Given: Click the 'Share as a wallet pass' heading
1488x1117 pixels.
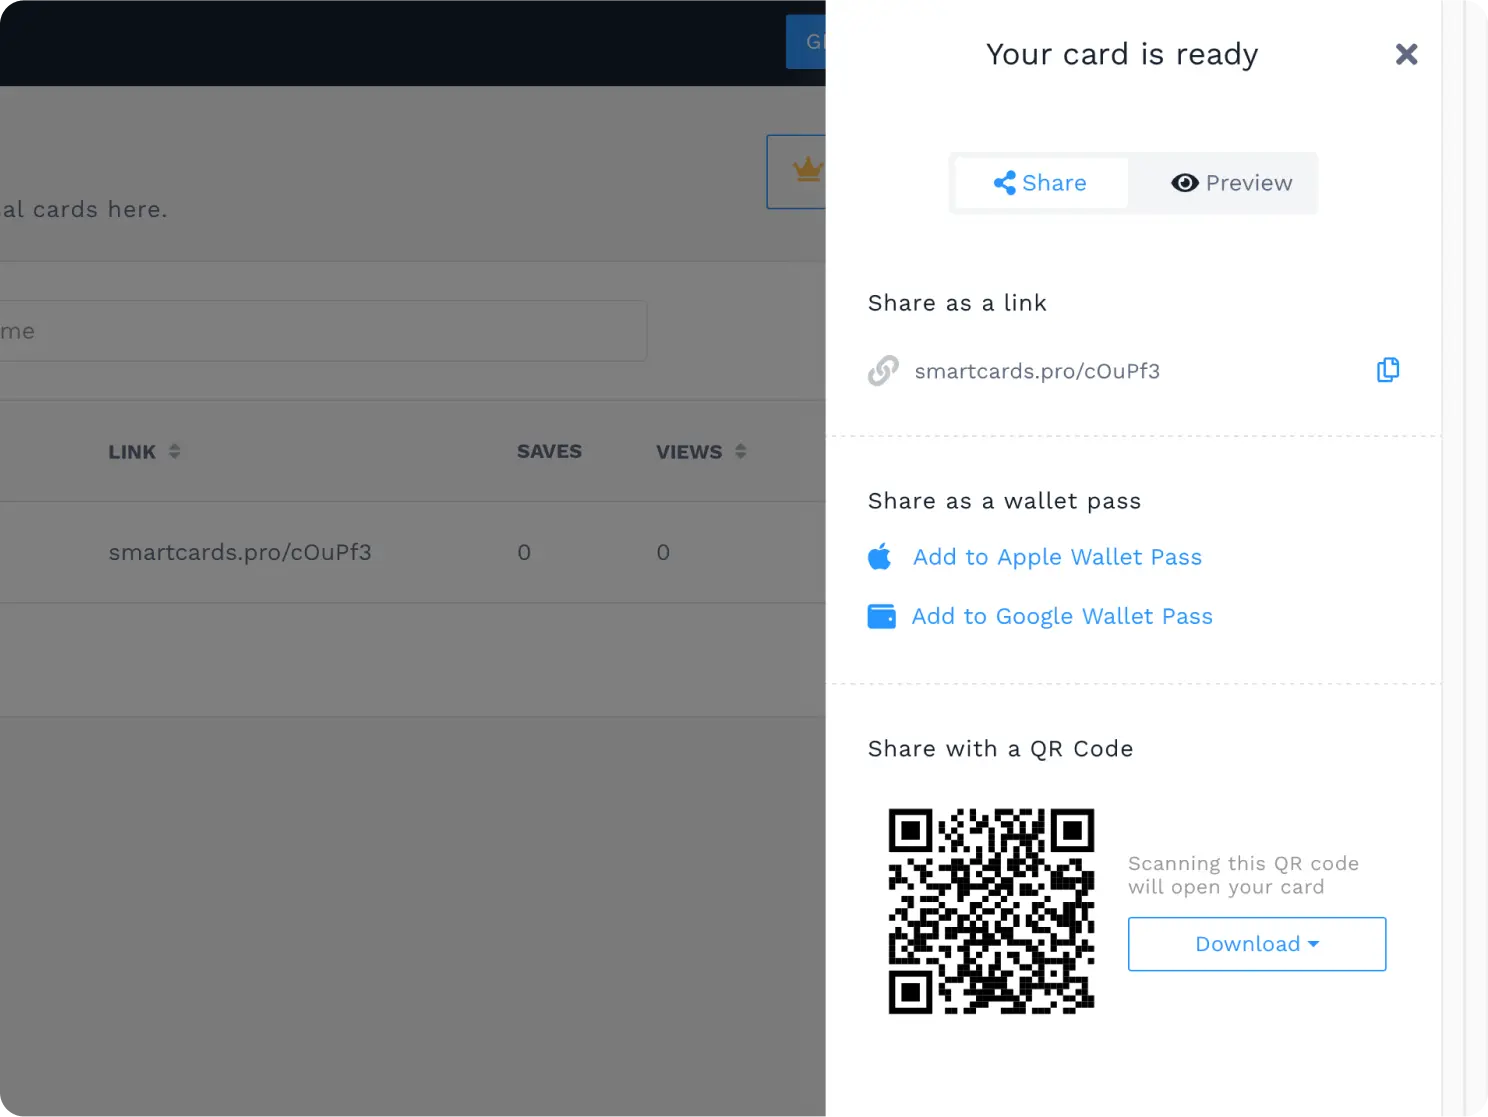Looking at the screenshot, I should click(x=1004, y=501).
